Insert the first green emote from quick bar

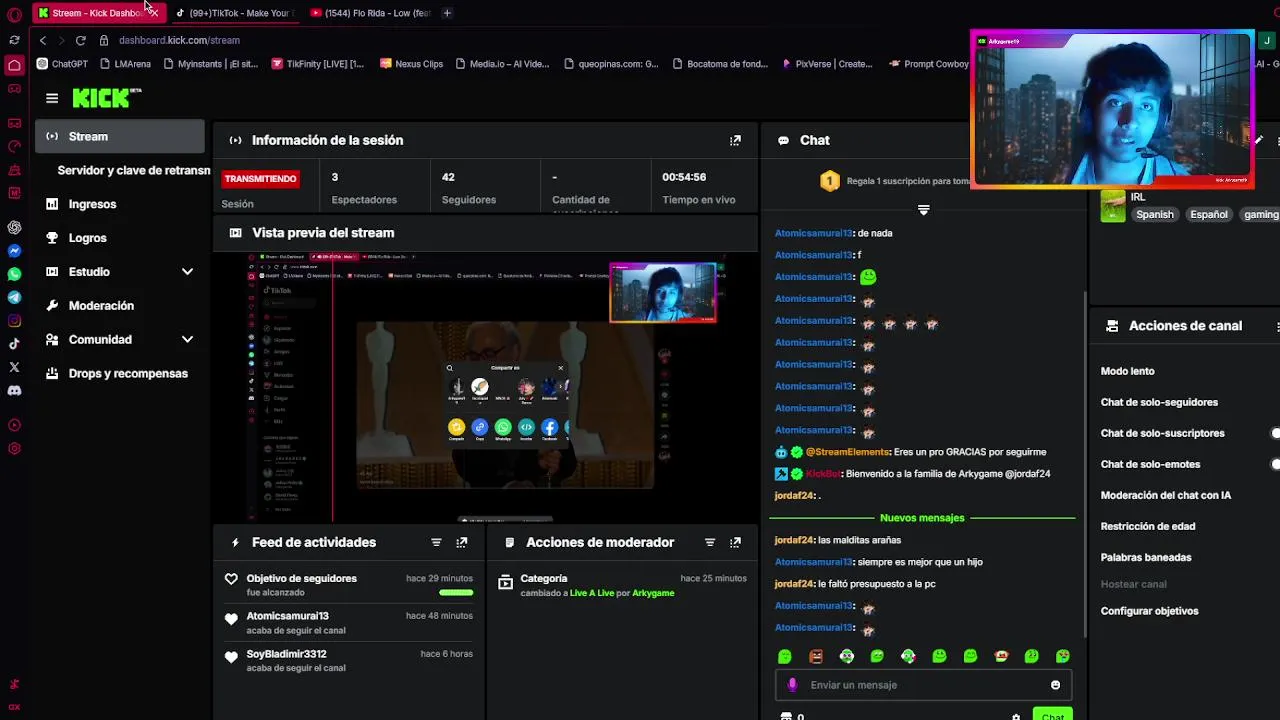[x=785, y=657]
